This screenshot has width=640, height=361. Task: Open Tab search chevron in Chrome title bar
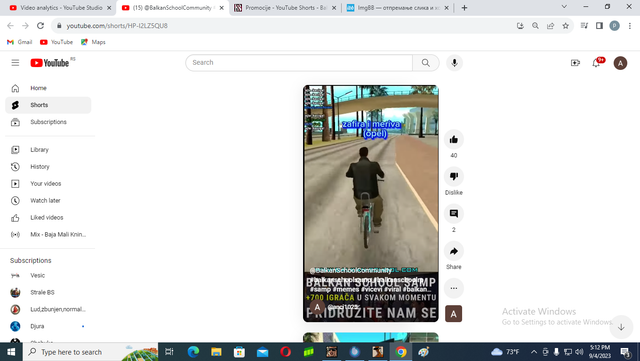click(x=564, y=7)
